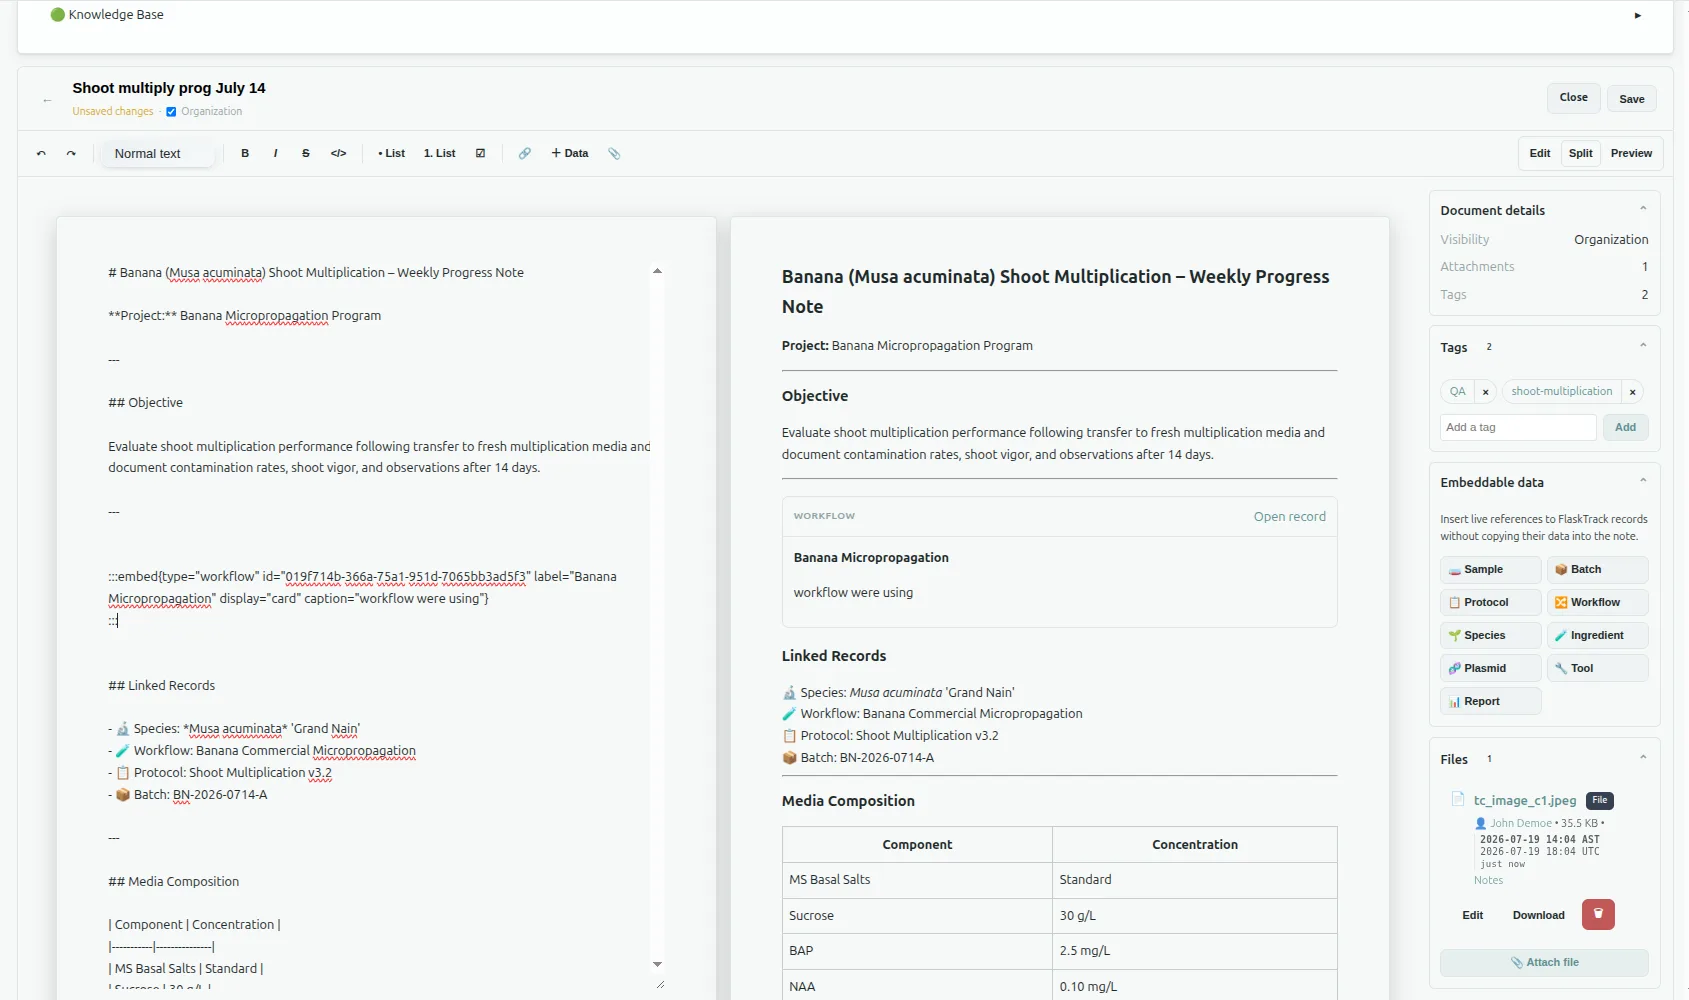Embed a Plasmid record

pos(1490,669)
